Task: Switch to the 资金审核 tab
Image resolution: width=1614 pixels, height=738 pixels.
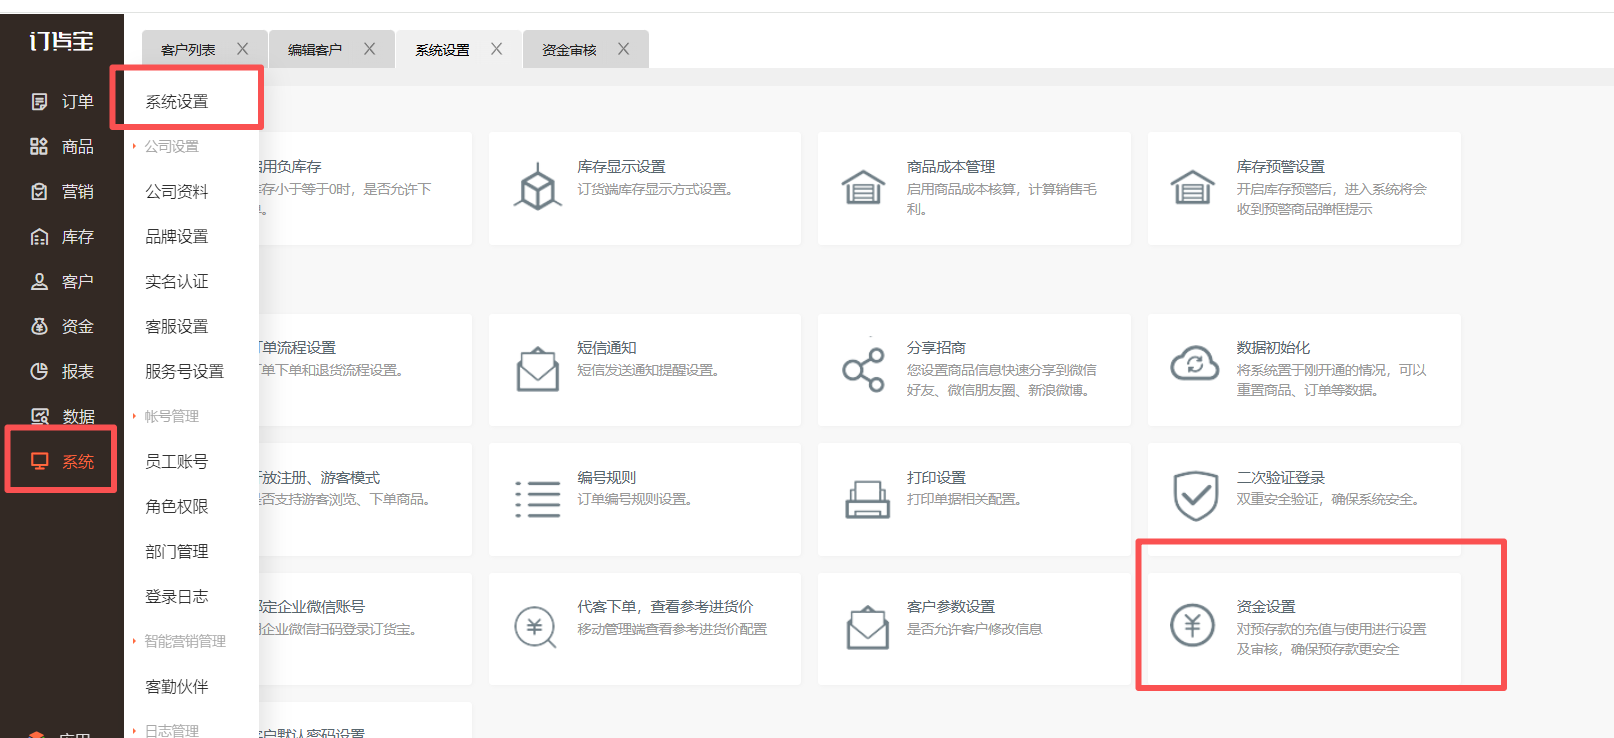Action: (x=569, y=50)
